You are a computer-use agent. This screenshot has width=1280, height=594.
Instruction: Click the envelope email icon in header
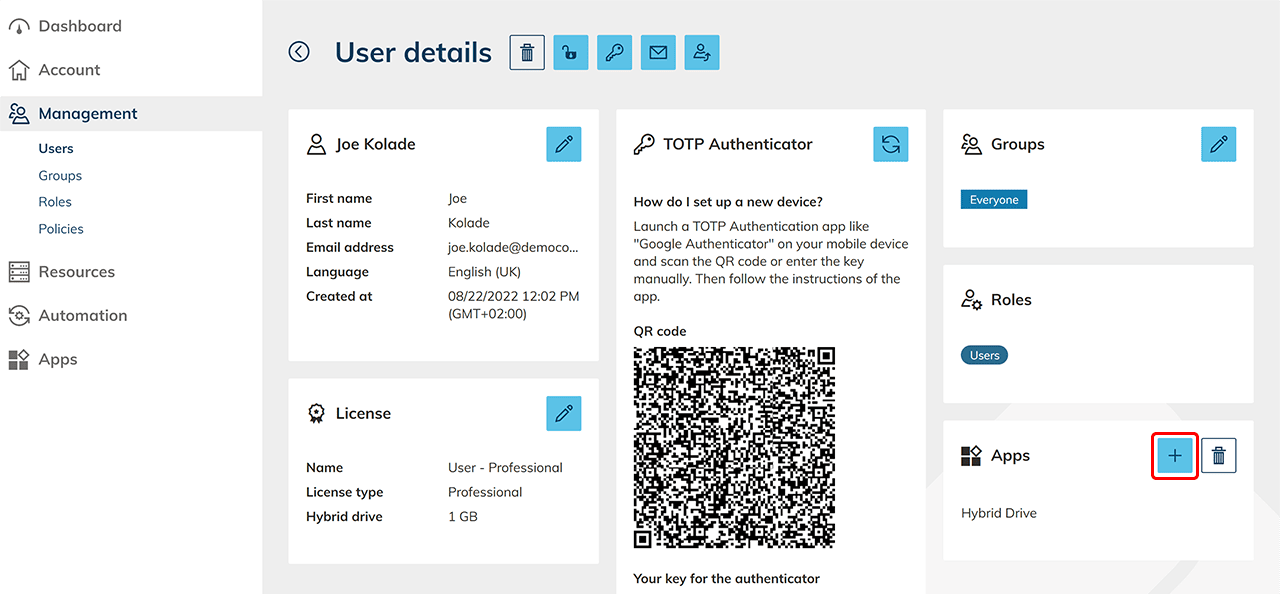(x=658, y=53)
